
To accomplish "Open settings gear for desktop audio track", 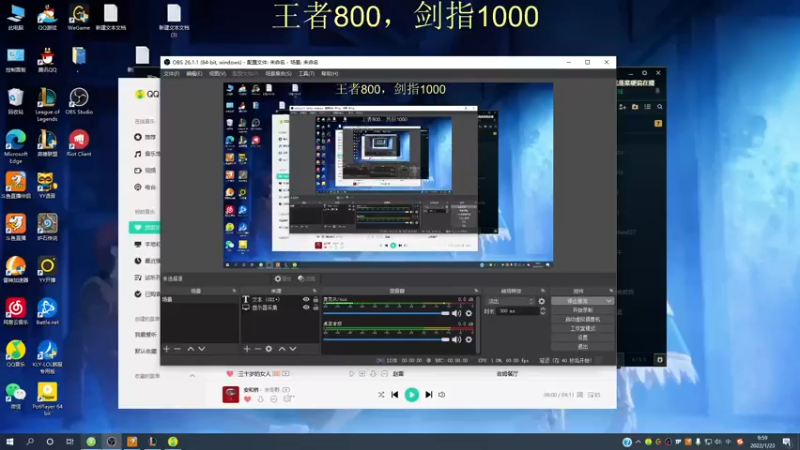I will point(469,339).
